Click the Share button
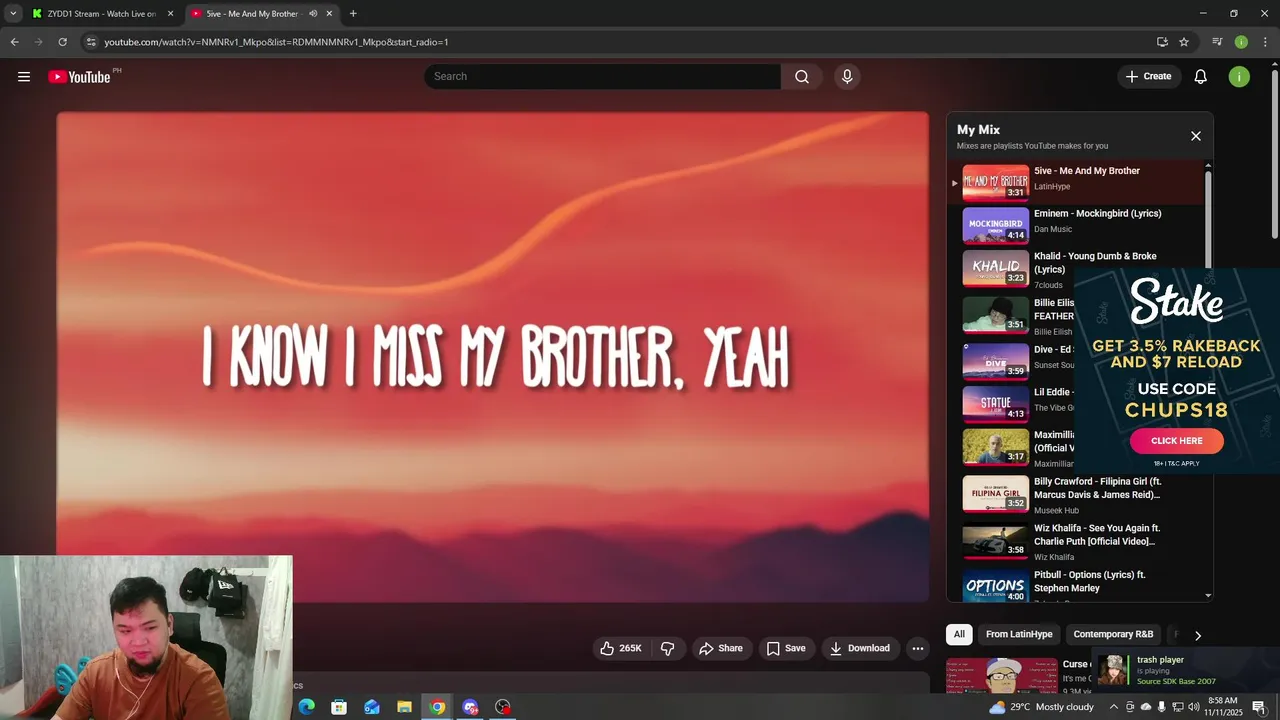 (721, 648)
